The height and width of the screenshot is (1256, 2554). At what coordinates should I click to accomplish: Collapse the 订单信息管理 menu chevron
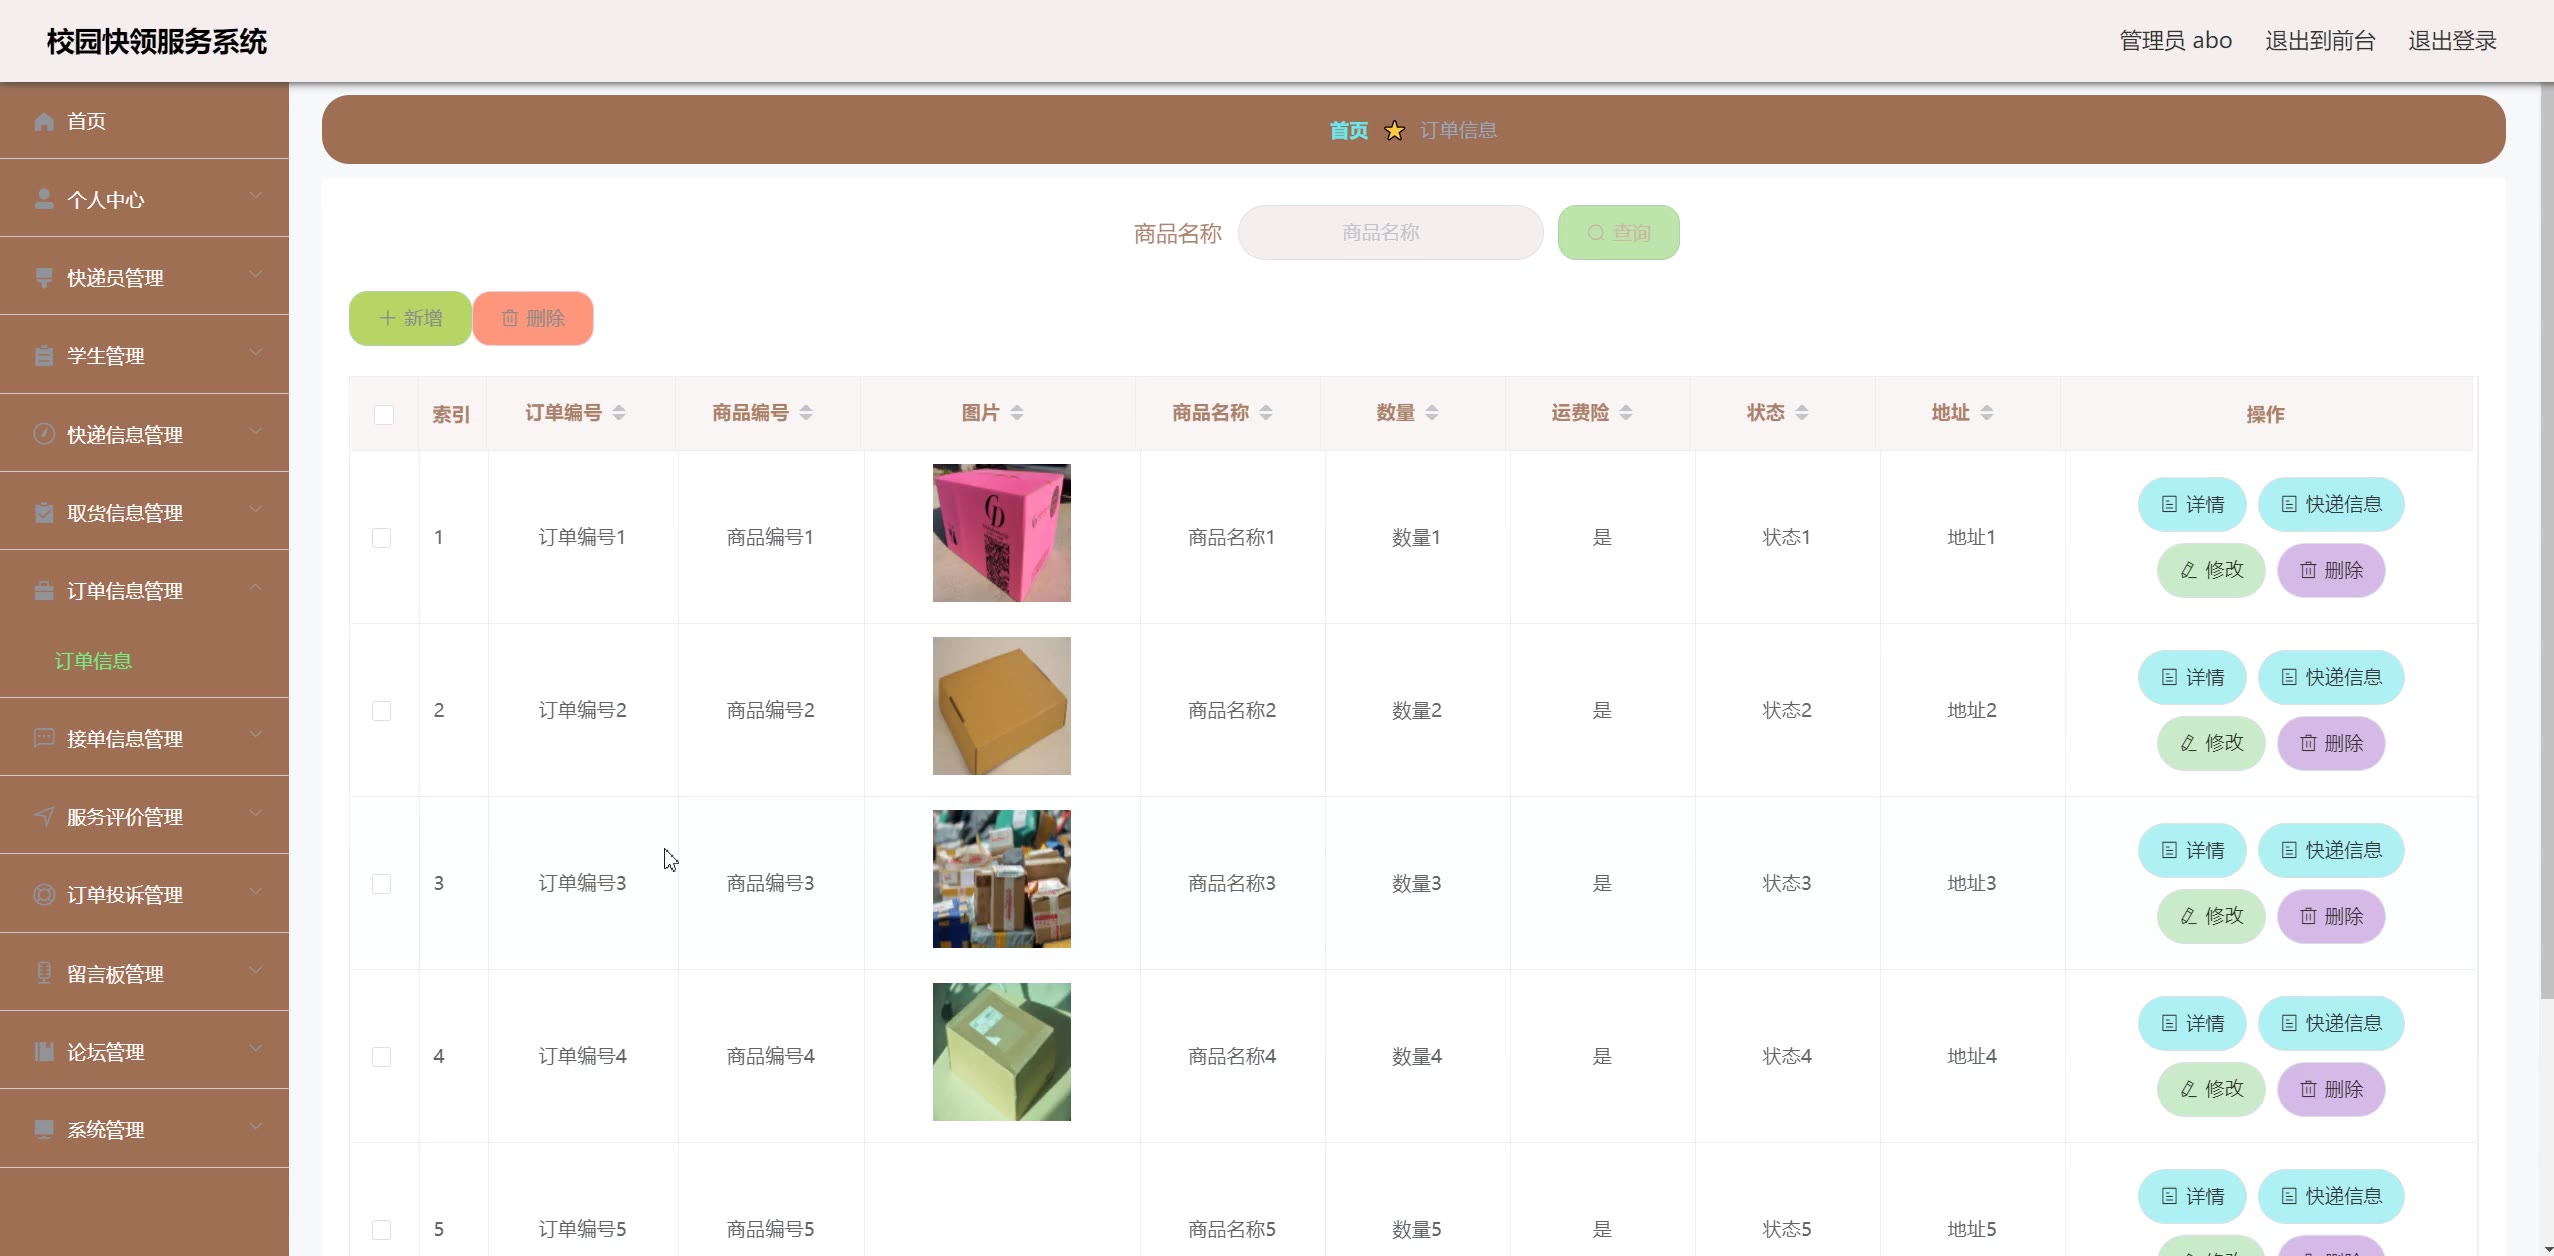click(x=256, y=588)
